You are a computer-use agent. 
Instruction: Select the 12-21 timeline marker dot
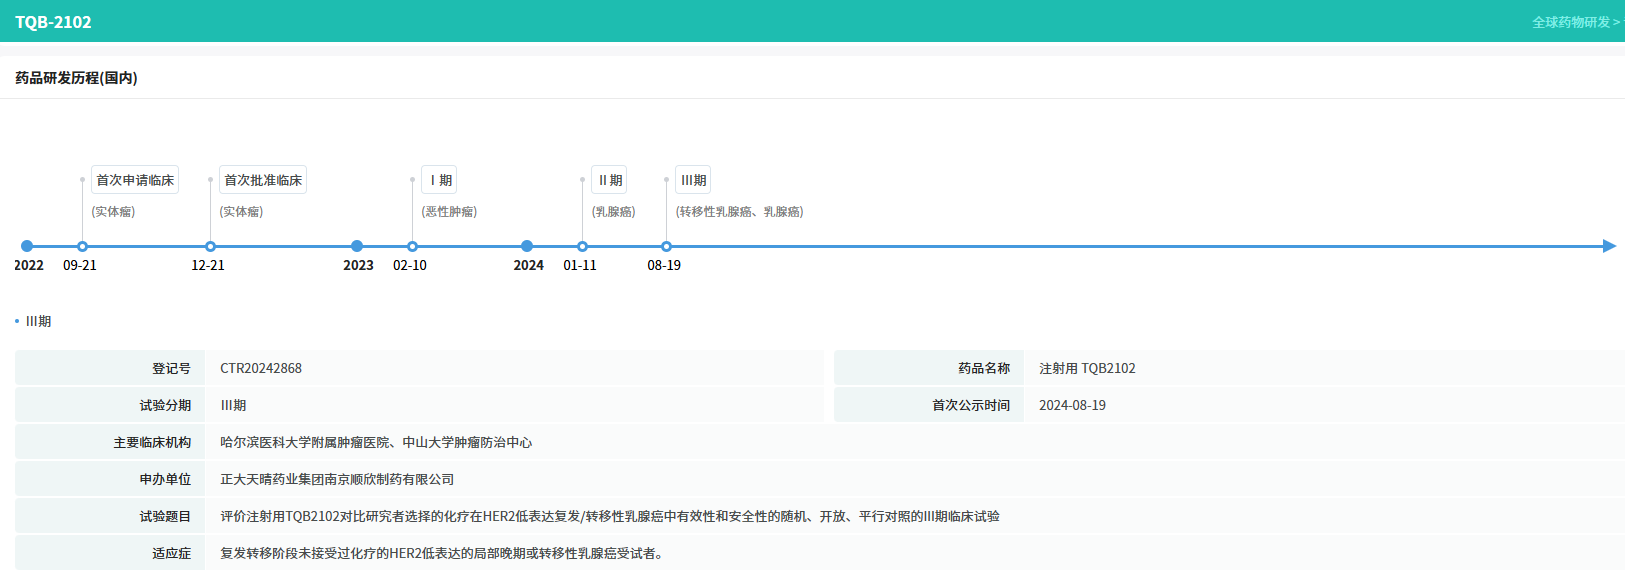click(210, 246)
